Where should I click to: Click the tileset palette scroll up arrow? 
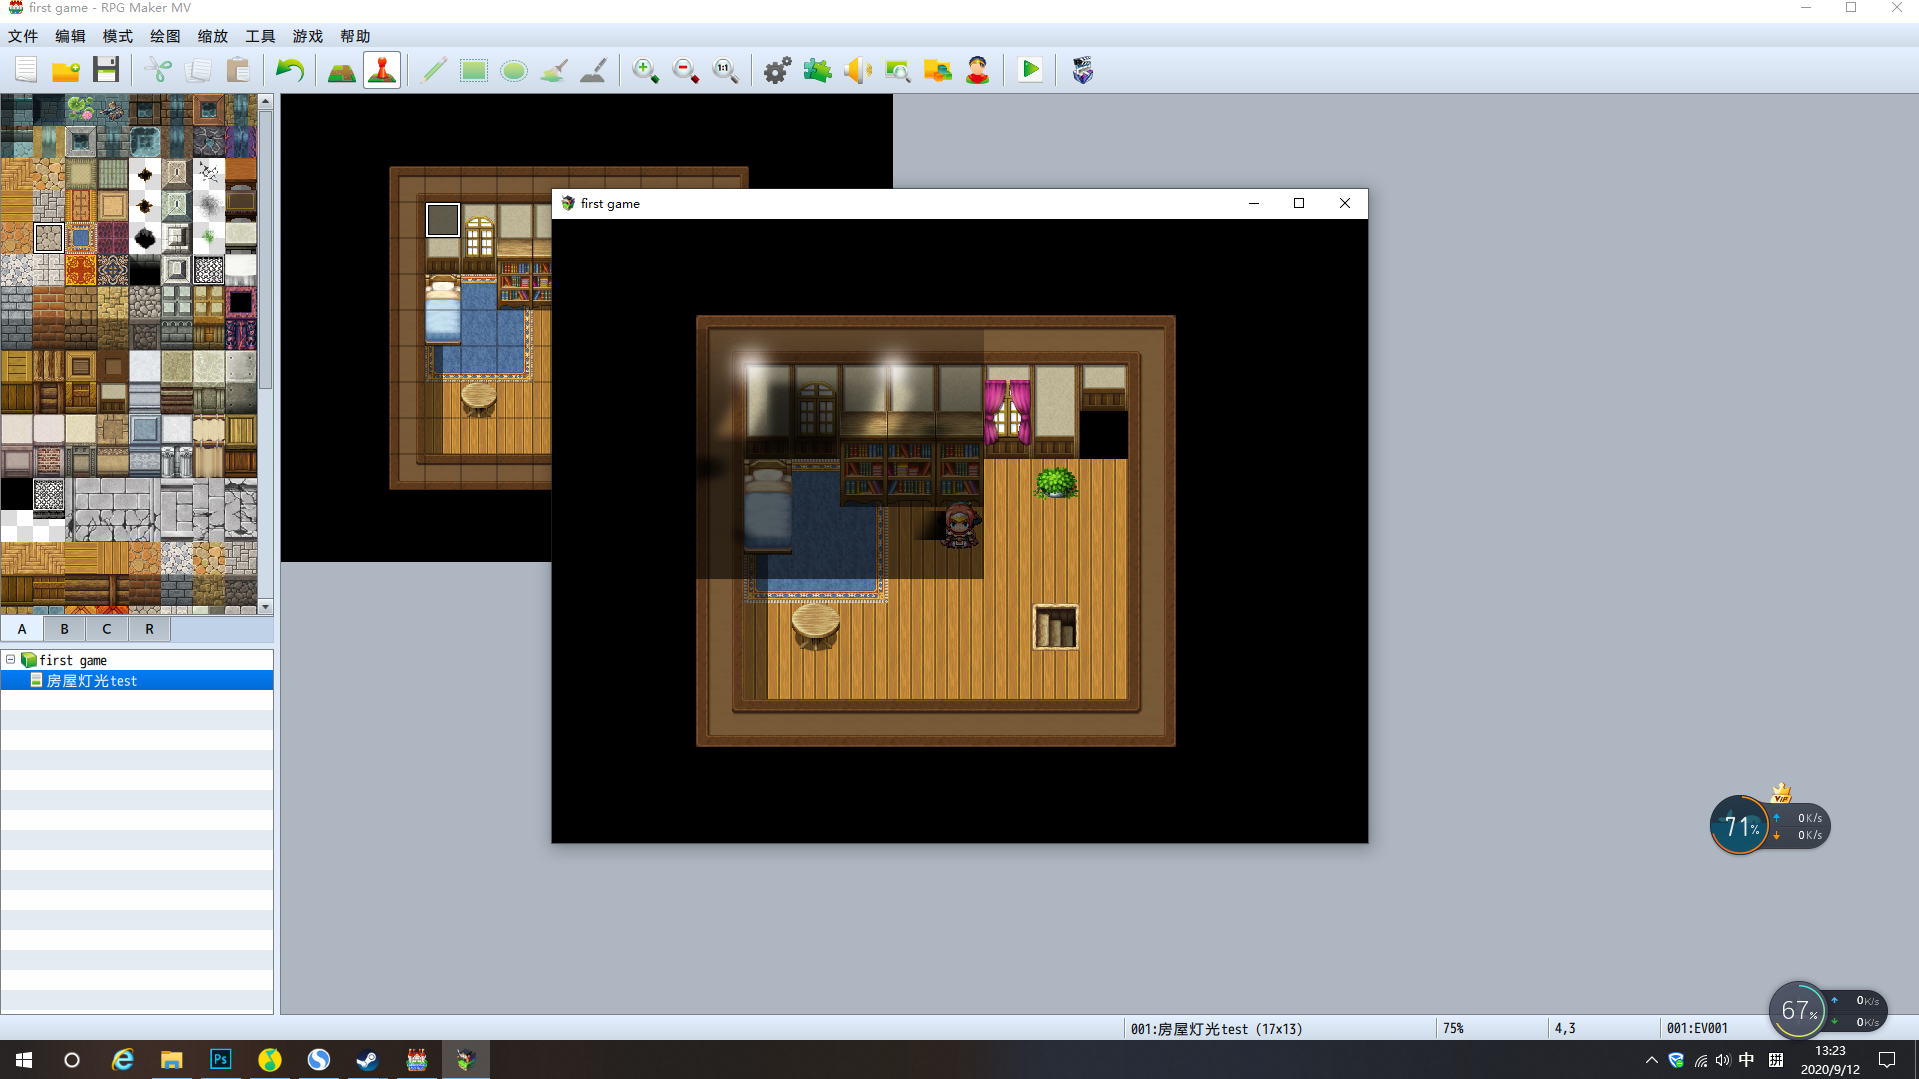point(265,101)
